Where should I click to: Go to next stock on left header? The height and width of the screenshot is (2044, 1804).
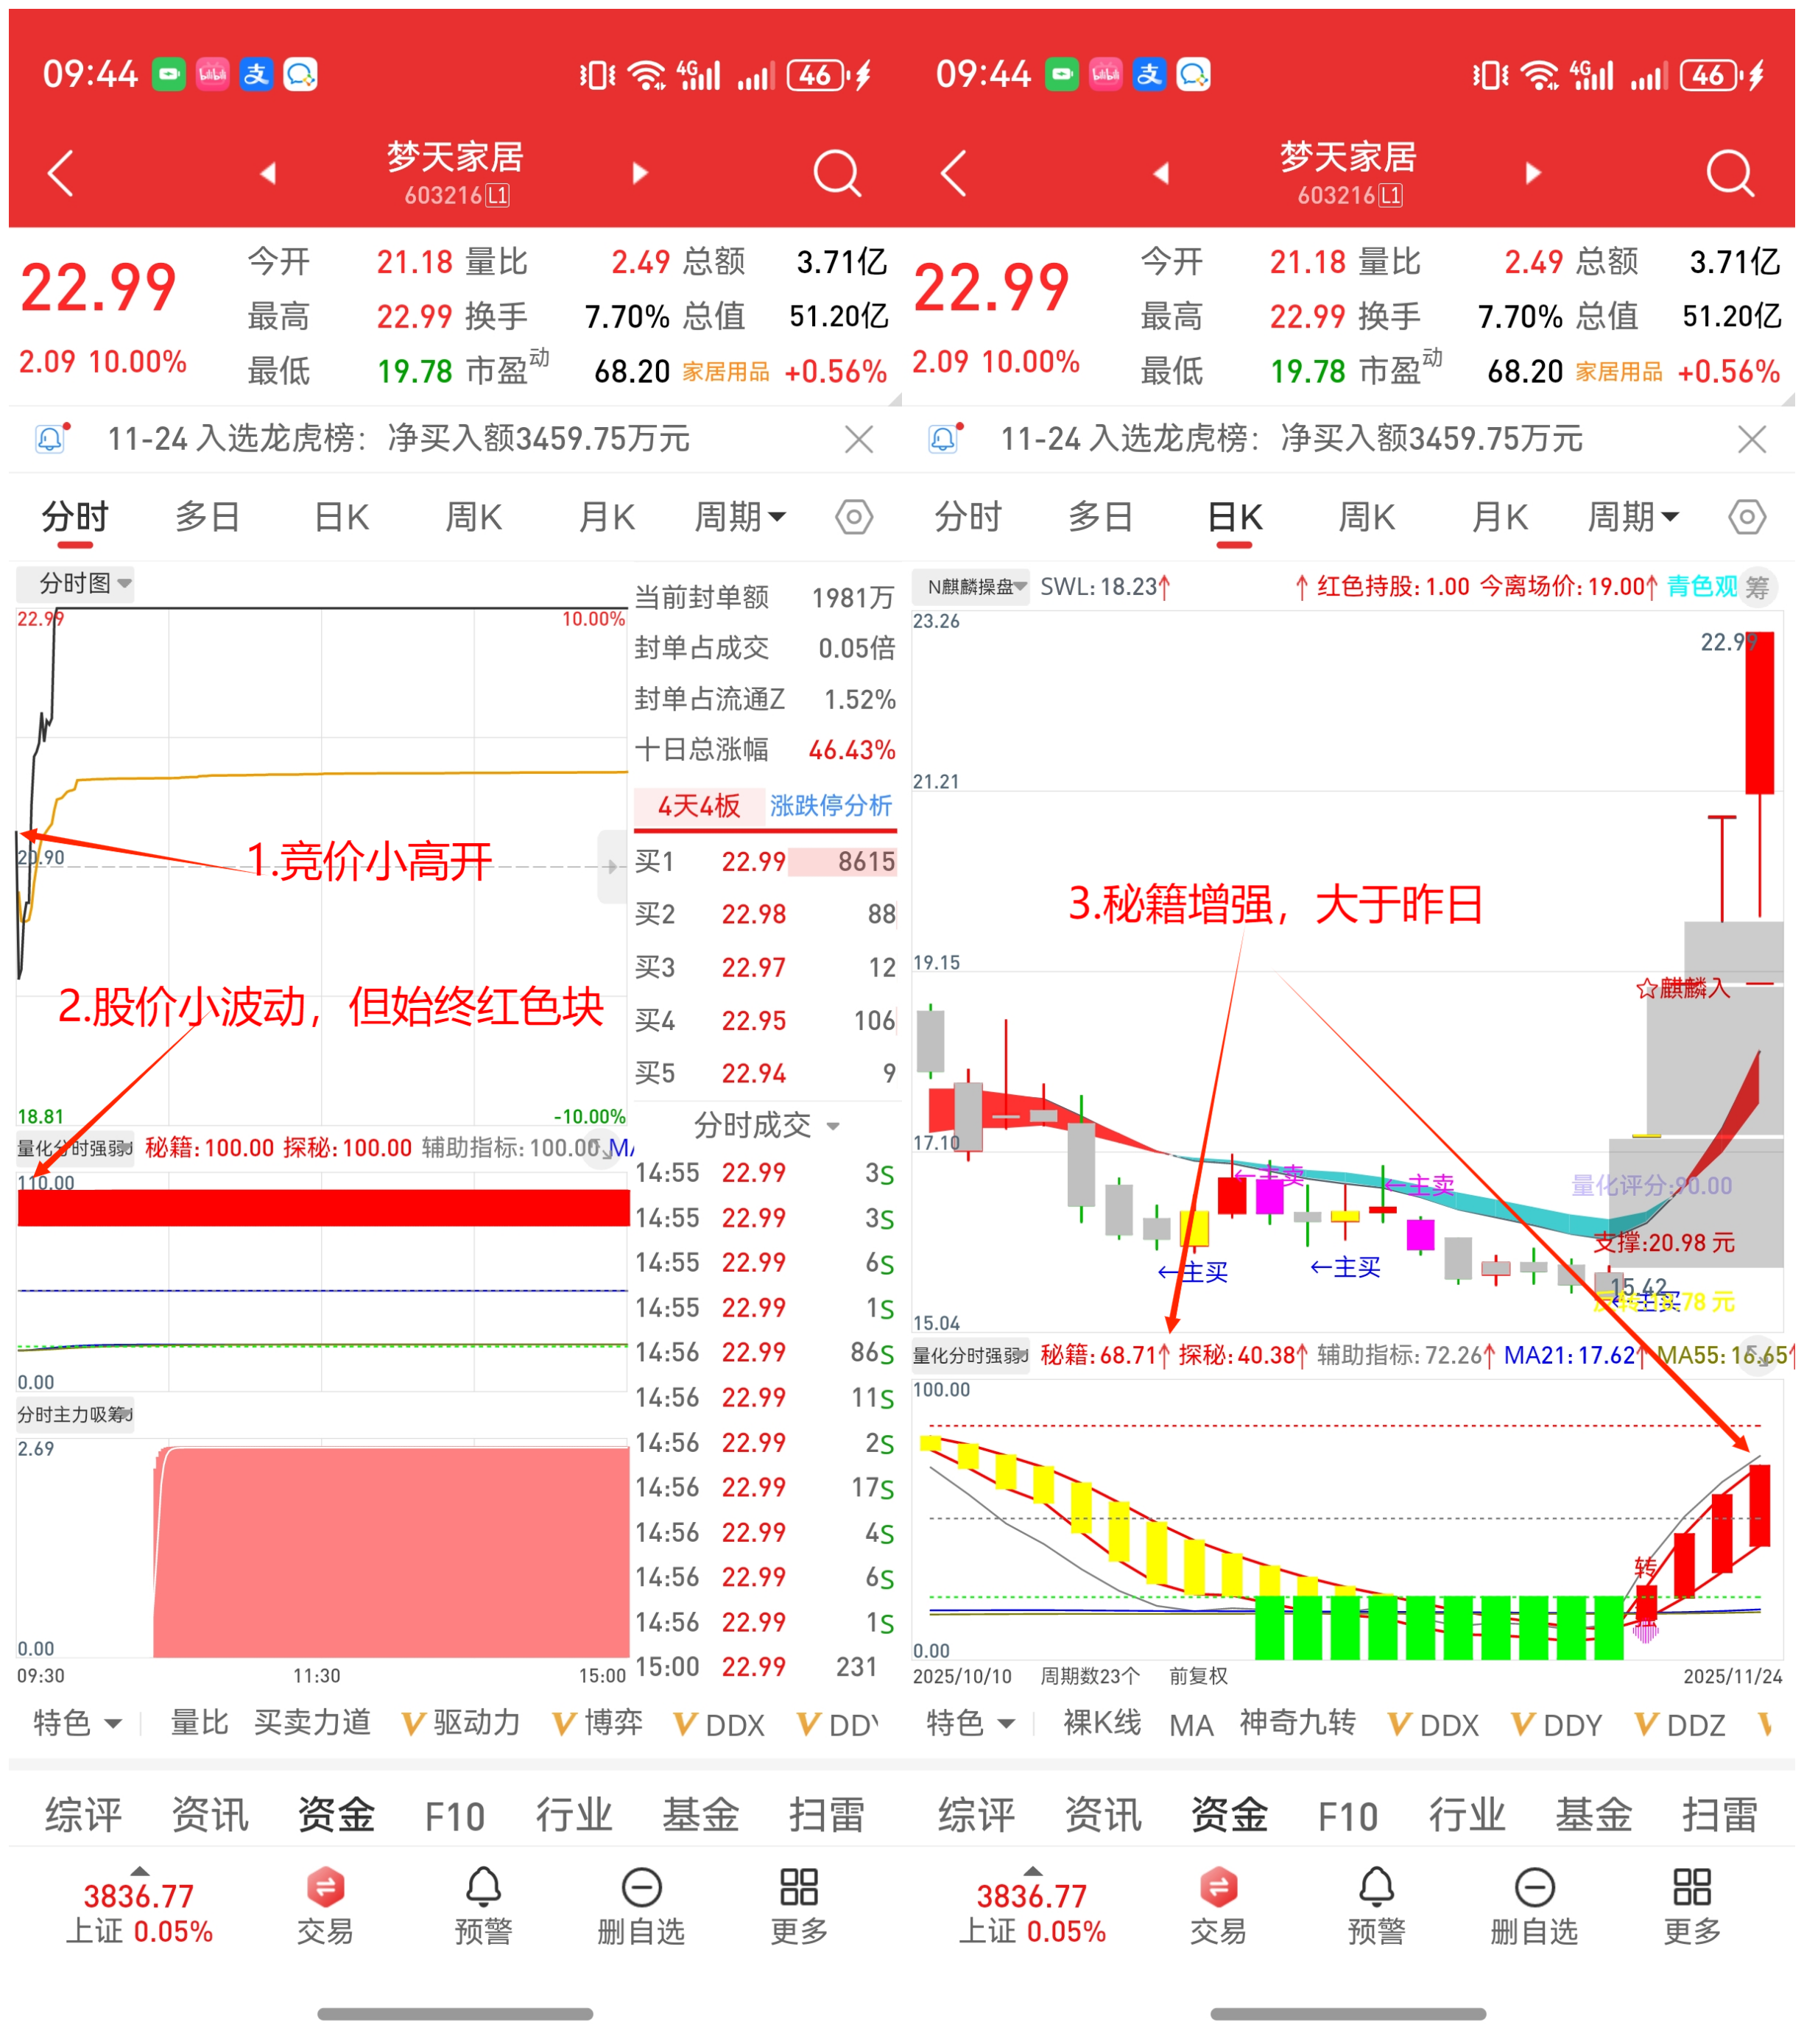[x=640, y=173]
